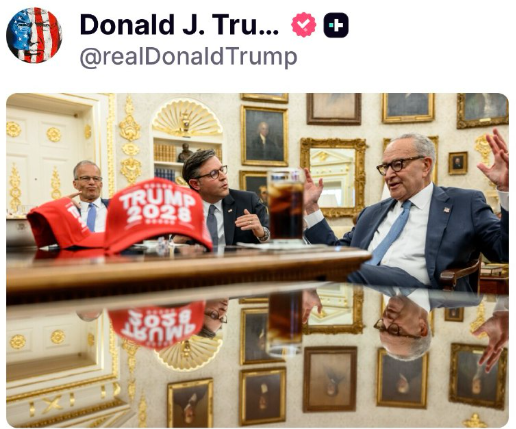The height and width of the screenshot is (429, 516).
Task: Click the tall glass of iced cola
Action: pyautogui.click(x=286, y=205)
